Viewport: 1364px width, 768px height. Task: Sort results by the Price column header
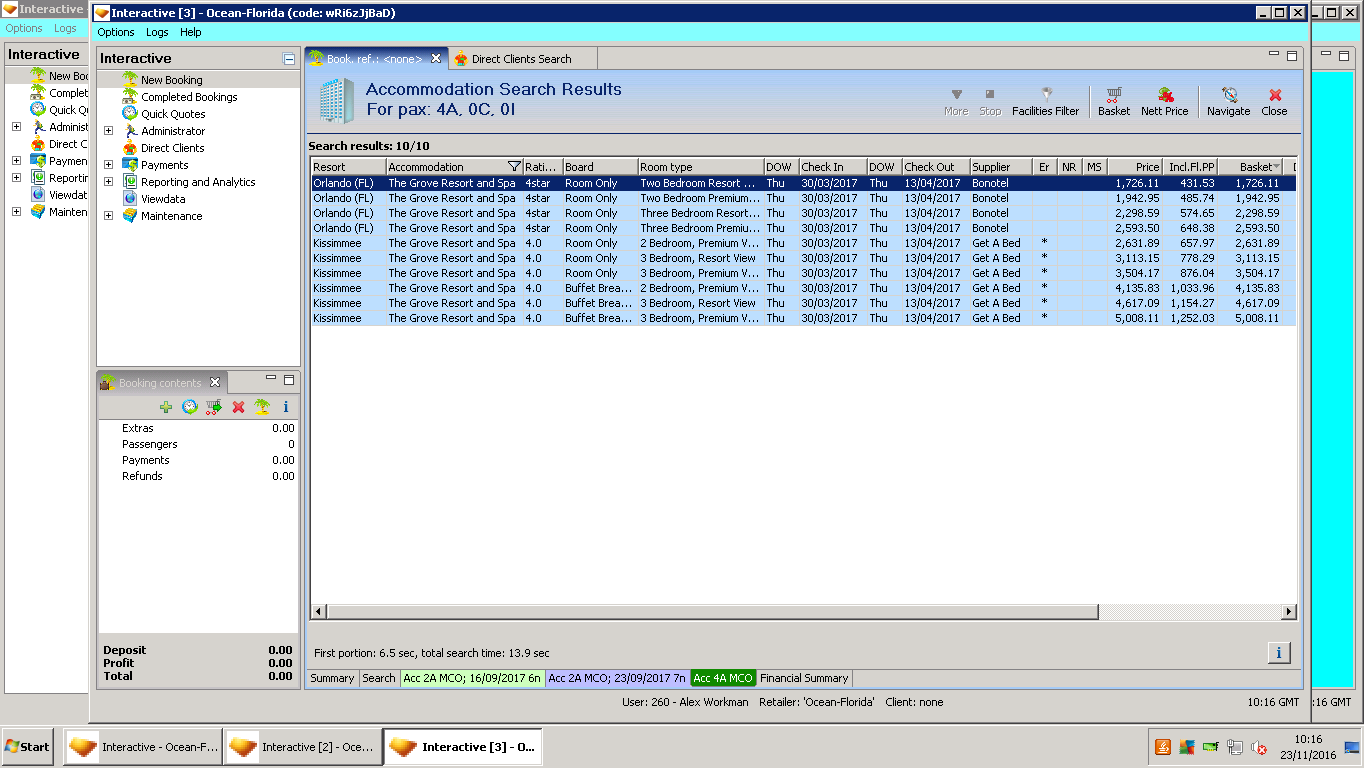click(1135, 167)
